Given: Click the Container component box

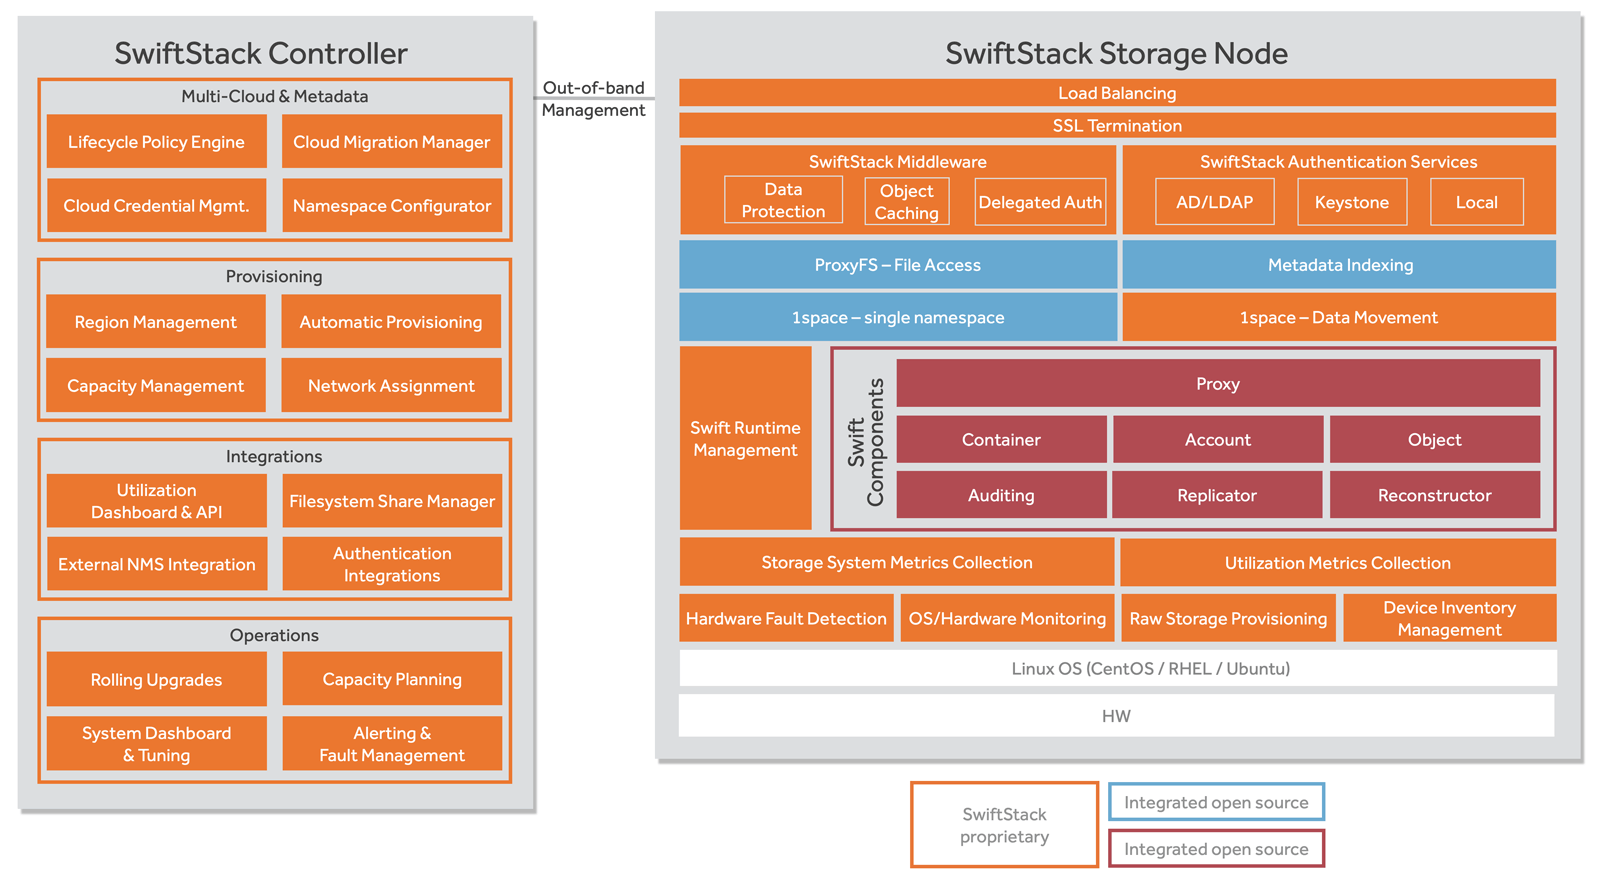Looking at the screenshot, I should point(1001,439).
